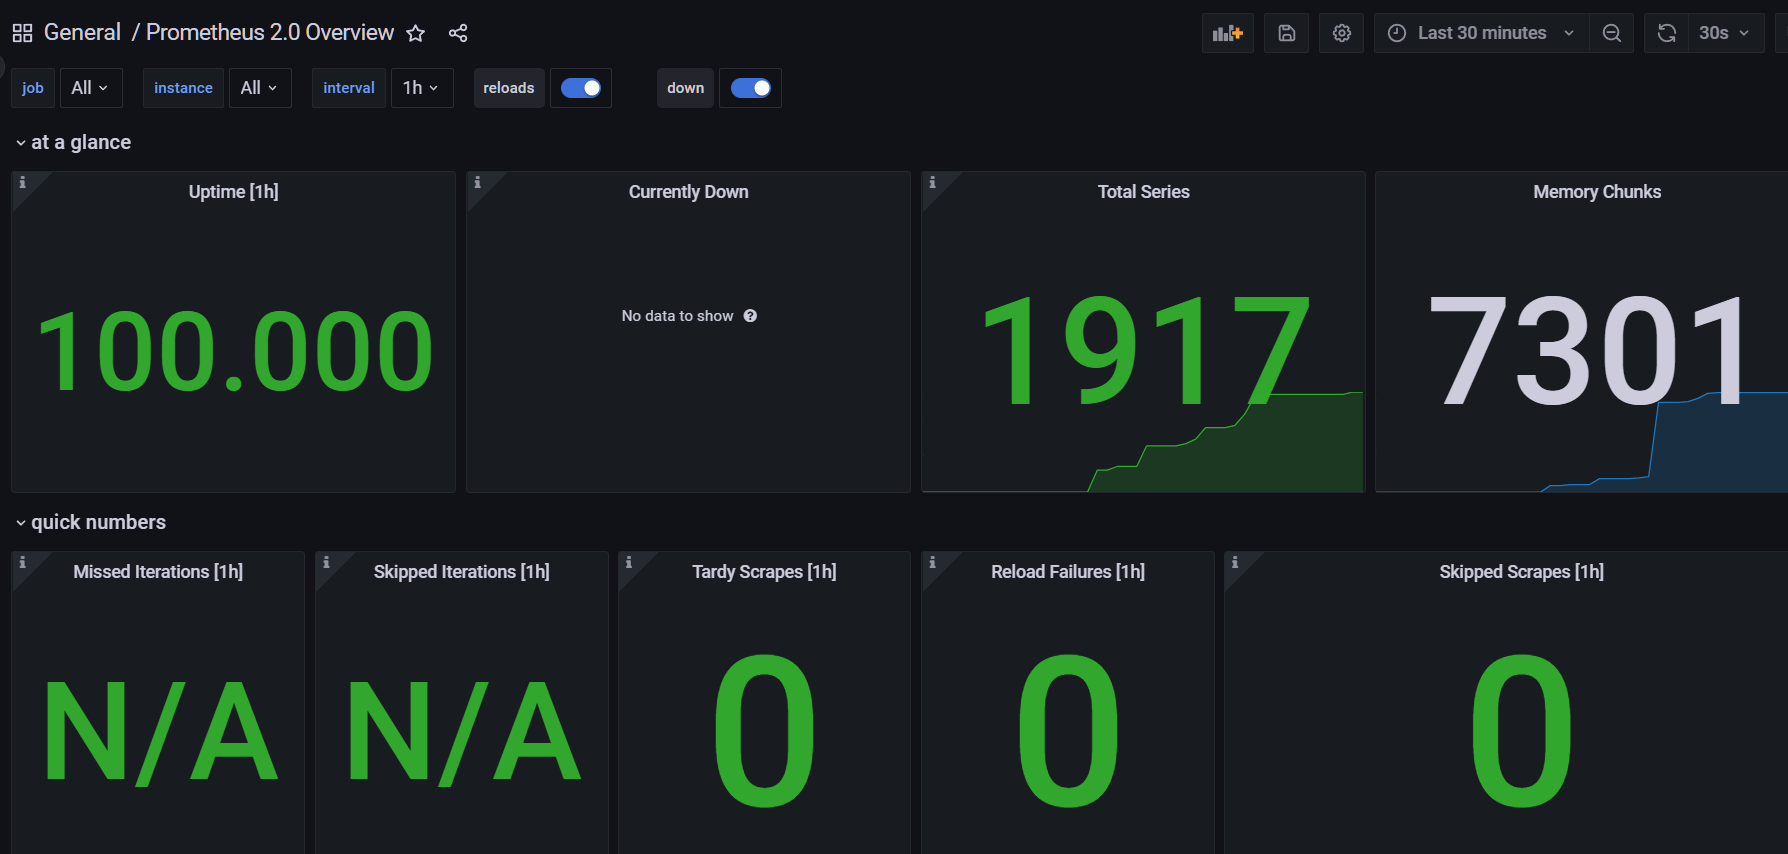This screenshot has width=1788, height=854.
Task: Show info for the Total Series panel
Action: tap(932, 182)
